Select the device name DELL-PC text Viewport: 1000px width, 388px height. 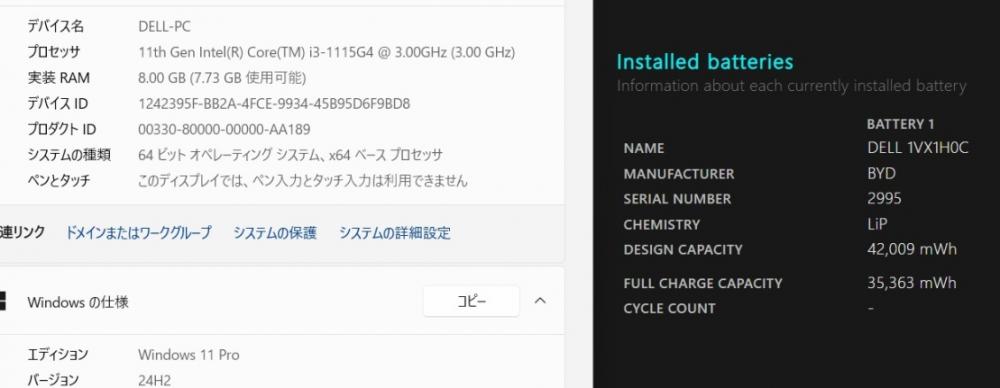point(165,27)
